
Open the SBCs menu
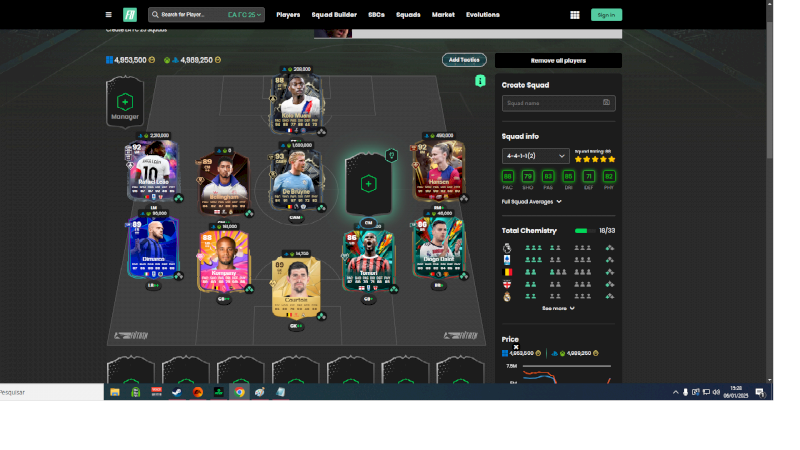click(377, 15)
